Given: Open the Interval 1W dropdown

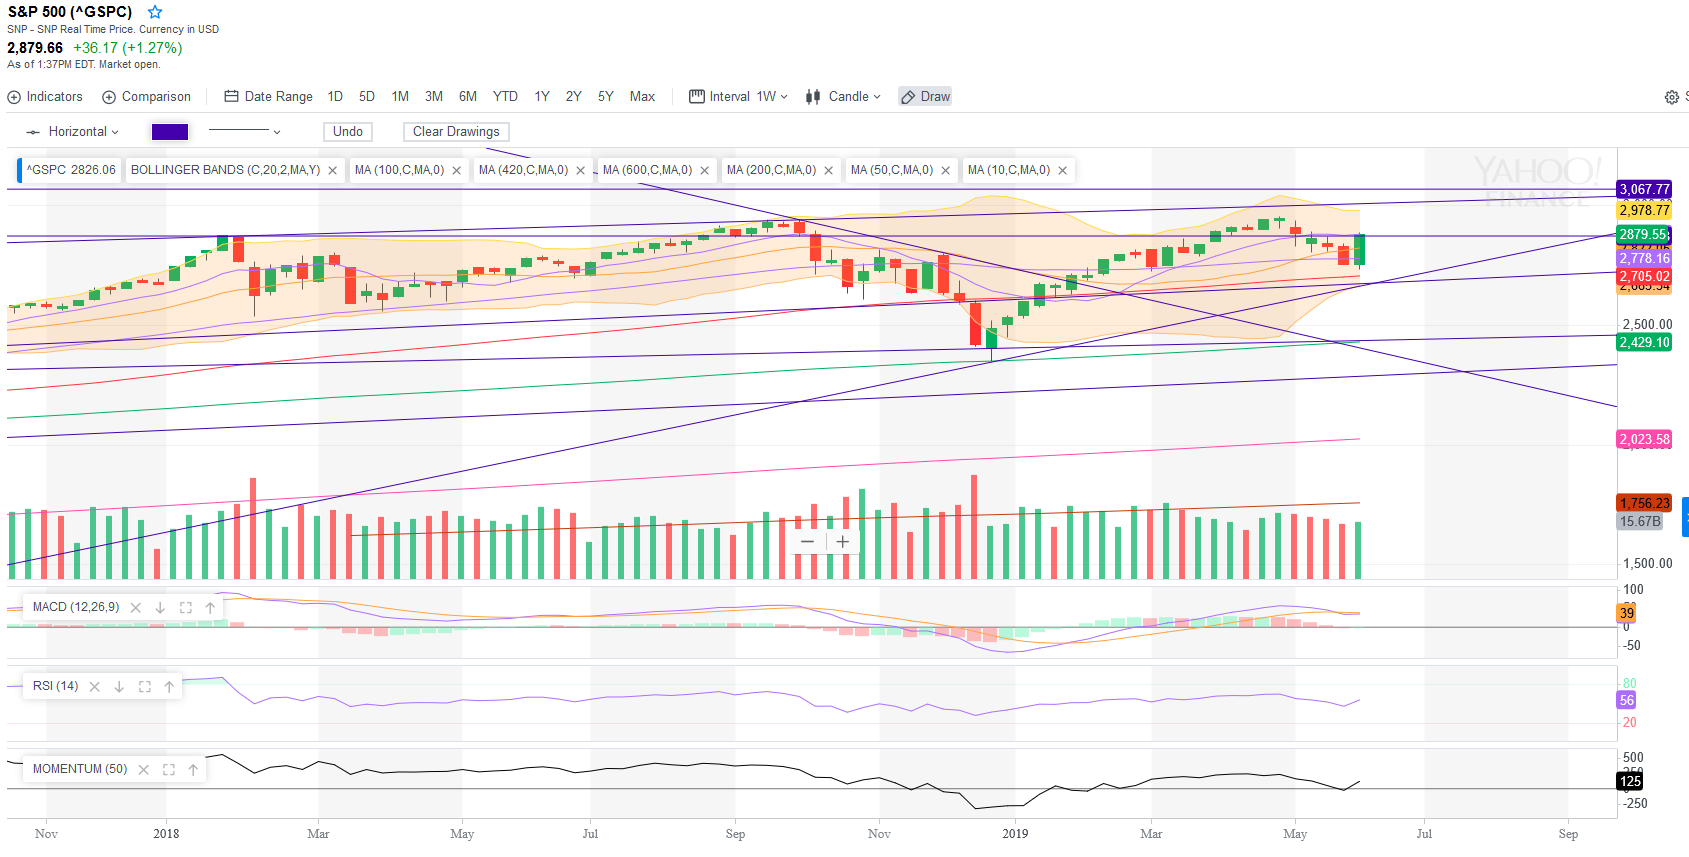Looking at the screenshot, I should 739,97.
